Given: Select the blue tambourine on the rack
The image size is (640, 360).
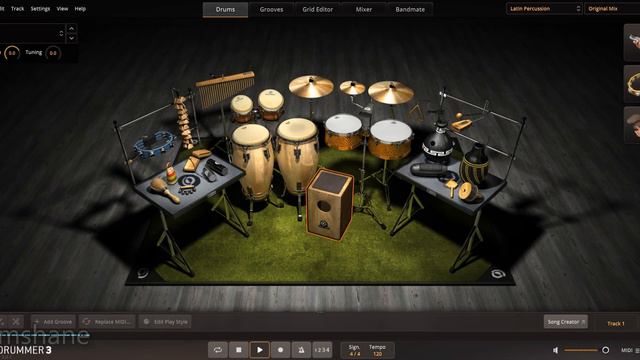Looking at the screenshot, I should click(154, 144).
